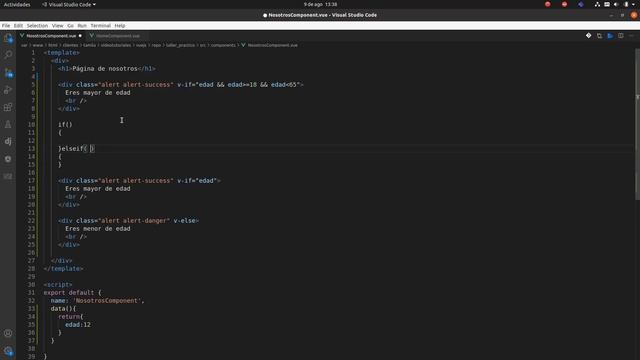This screenshot has width=640, height=360.
Task: Open the Django (dj) extension panel
Action: pos(8,141)
